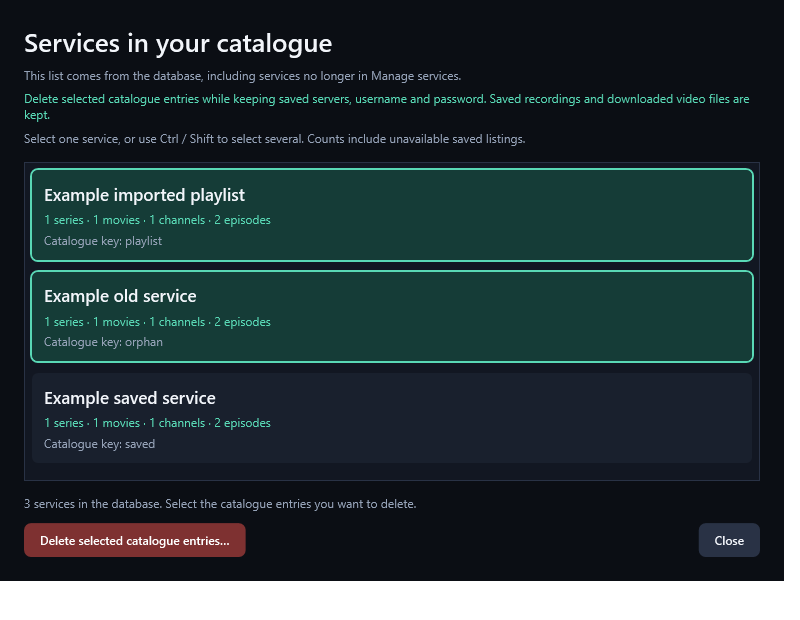Click 'This list comes from the database' line
Viewport: 800px width, 620px height.
(242, 76)
